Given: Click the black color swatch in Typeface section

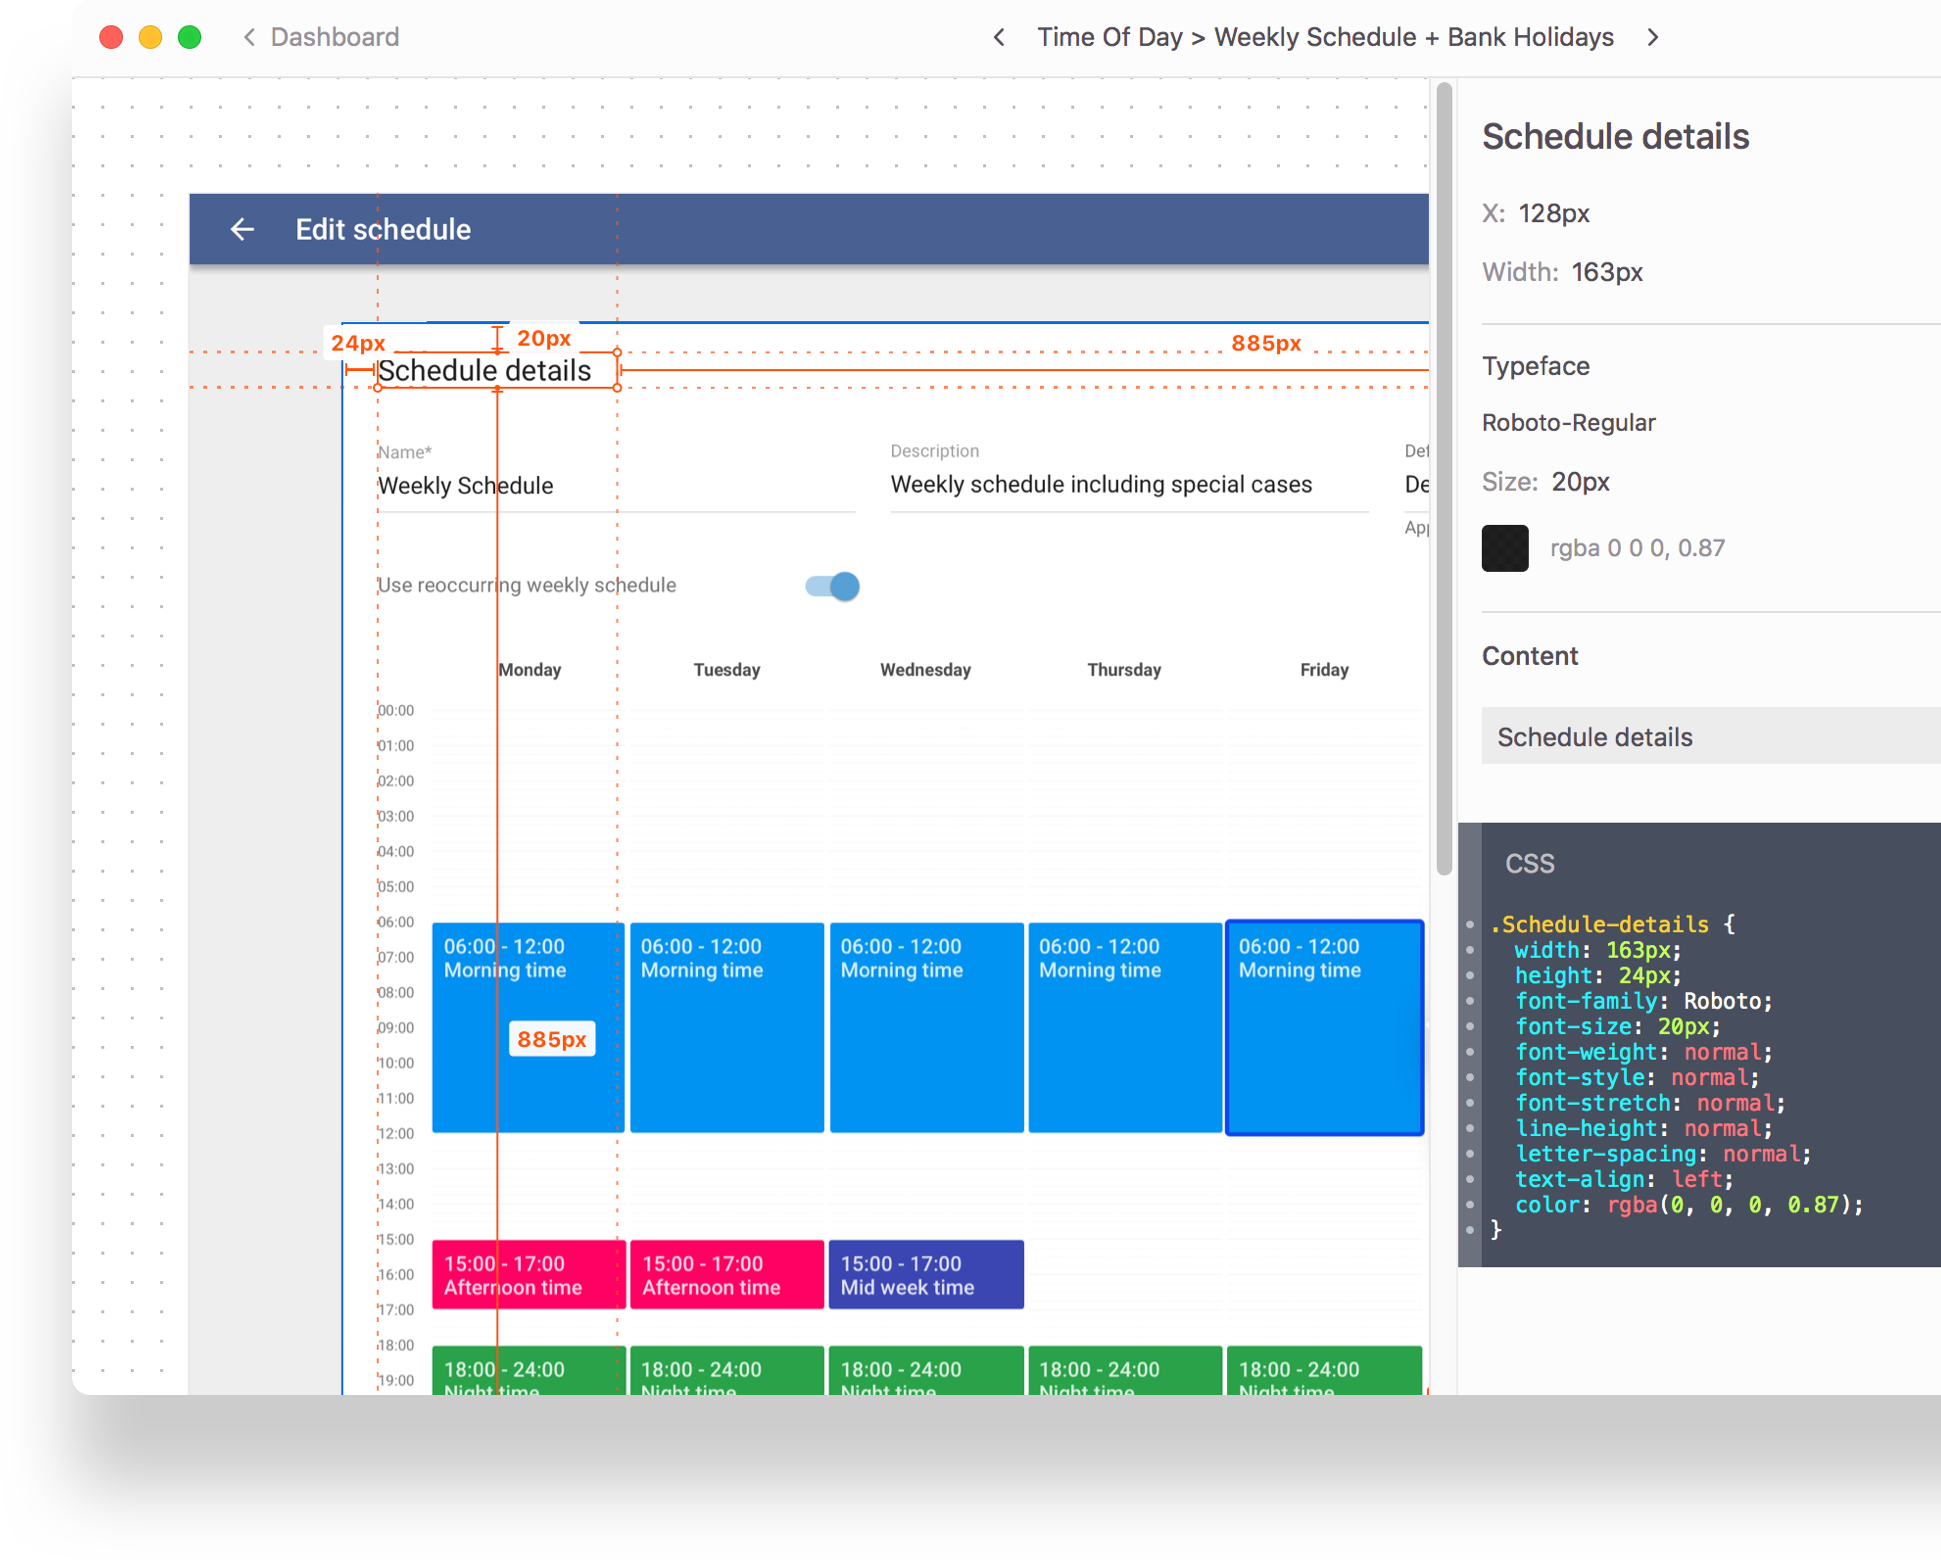Looking at the screenshot, I should pos(1505,548).
